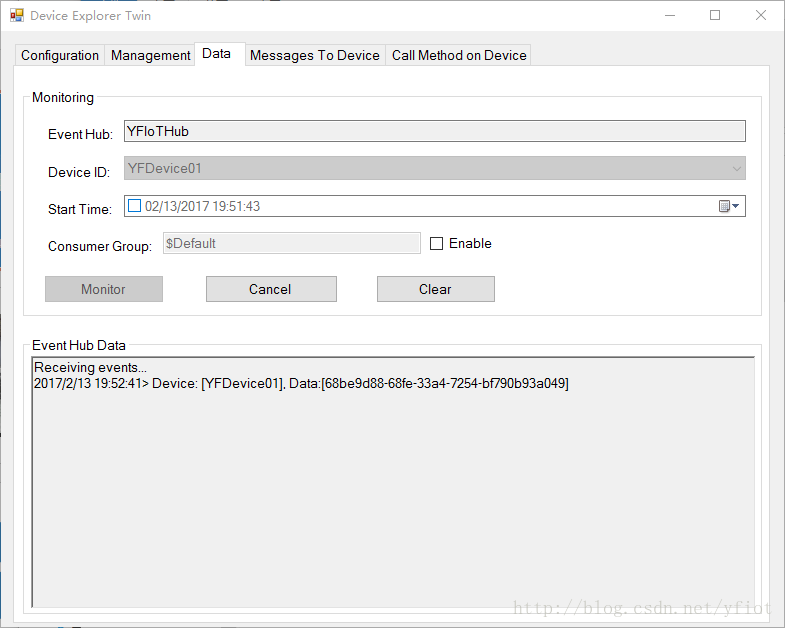The height and width of the screenshot is (628, 785).
Task: Go to Messages To Device tab
Action: pos(314,55)
